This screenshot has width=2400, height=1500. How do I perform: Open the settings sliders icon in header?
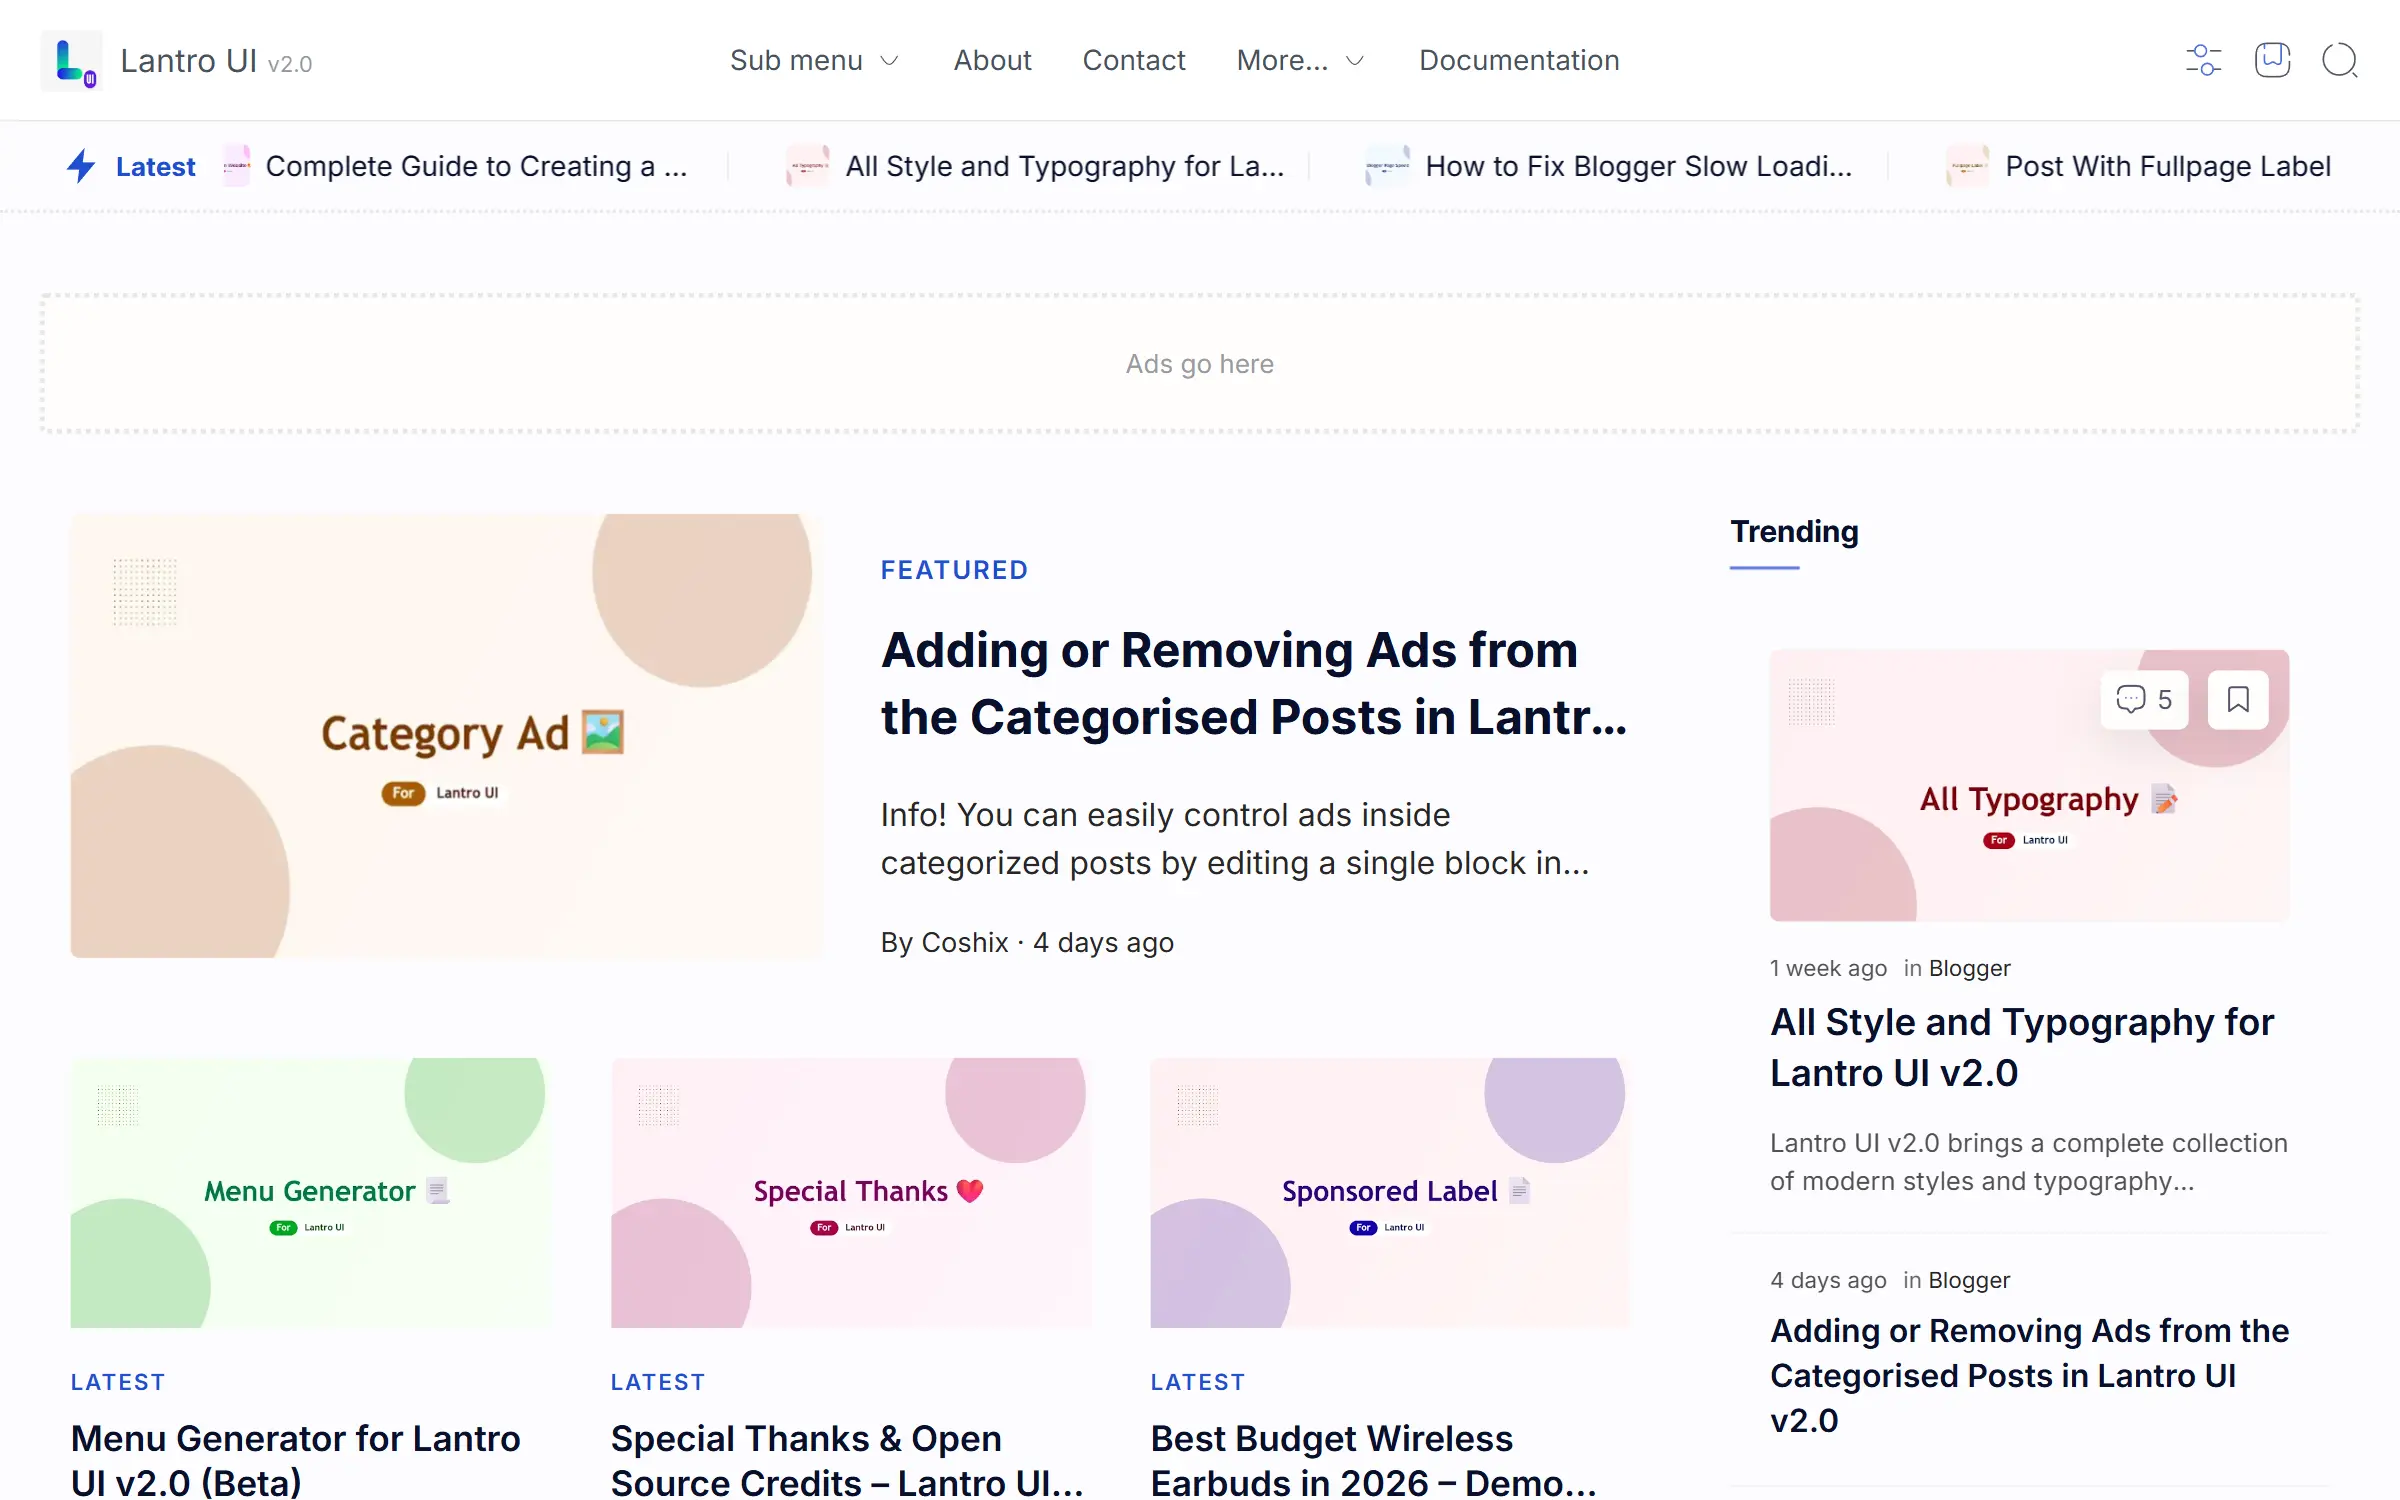(2203, 60)
